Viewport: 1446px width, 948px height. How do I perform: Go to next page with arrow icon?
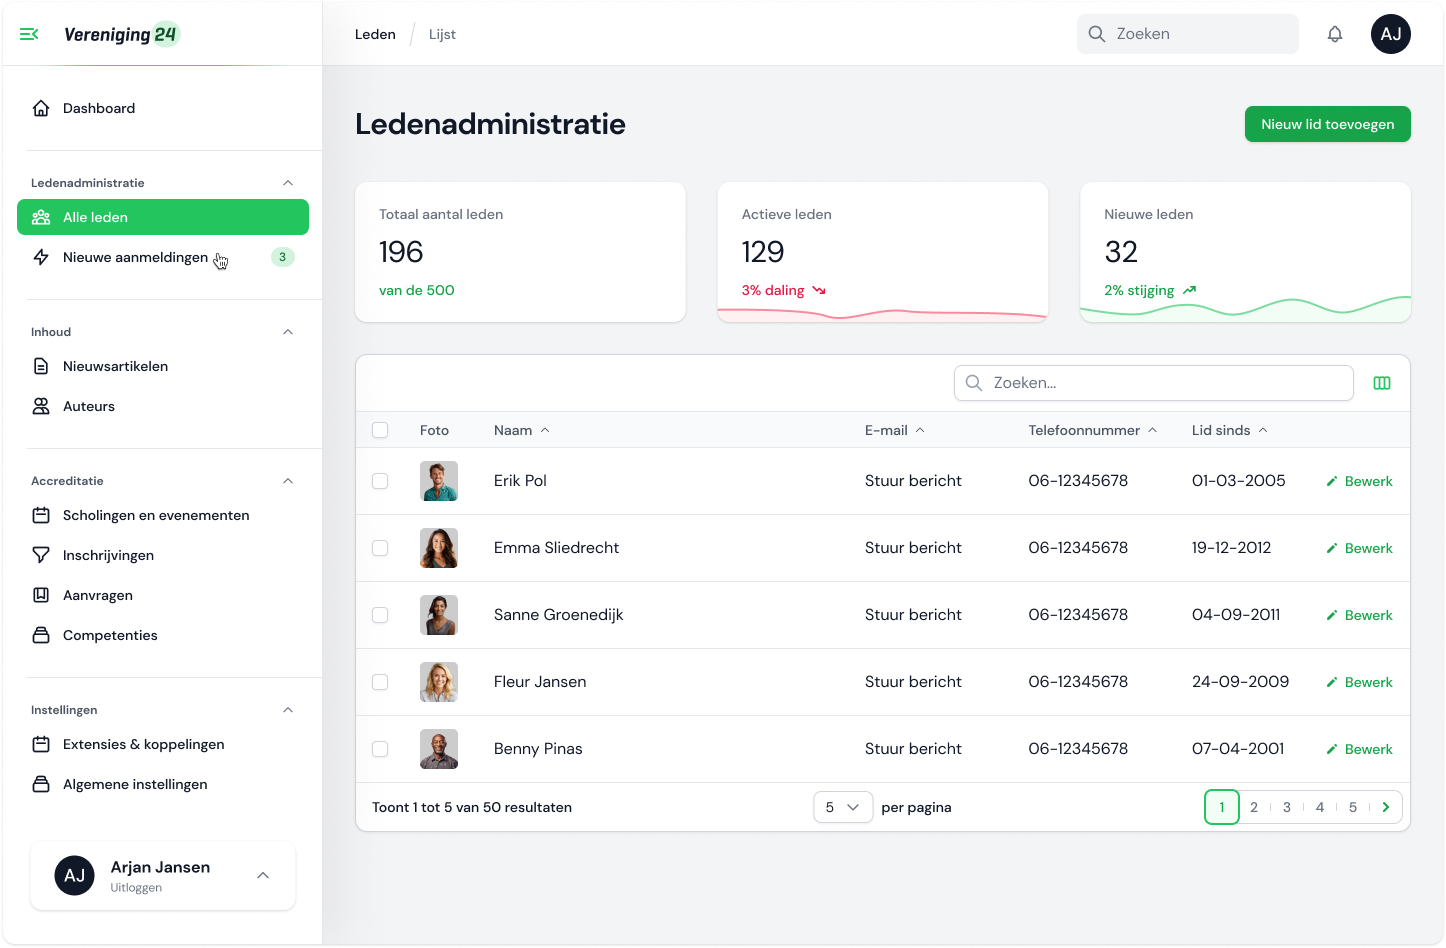coord(1386,807)
